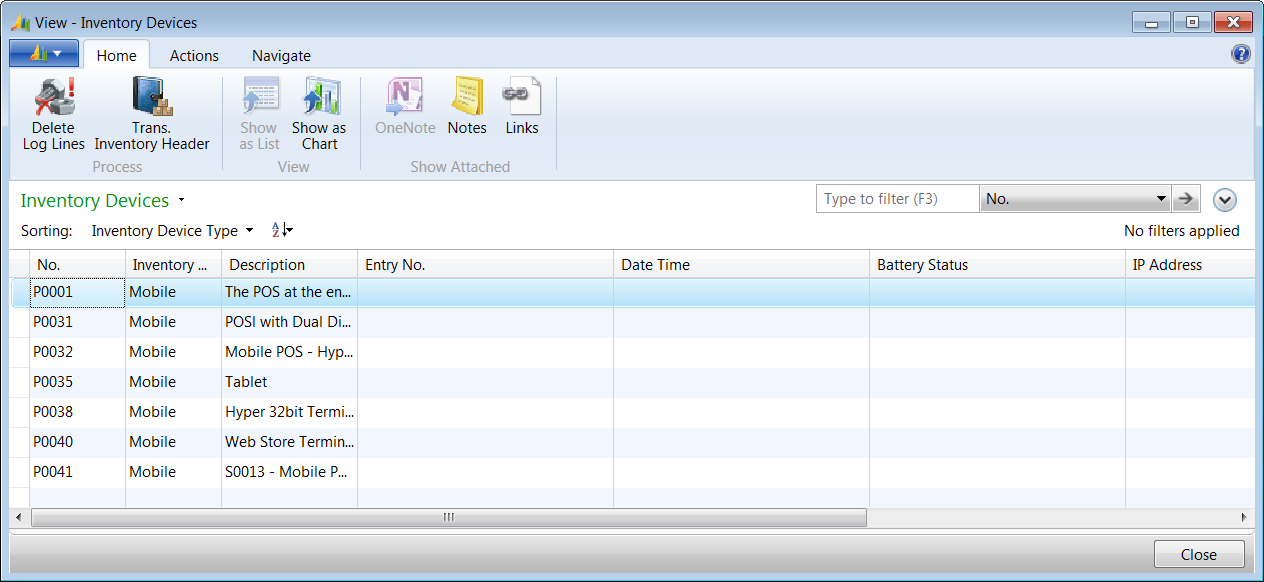This screenshot has width=1264, height=582.
Task: Open the Inventory Devices title dropdown
Action: tap(181, 201)
